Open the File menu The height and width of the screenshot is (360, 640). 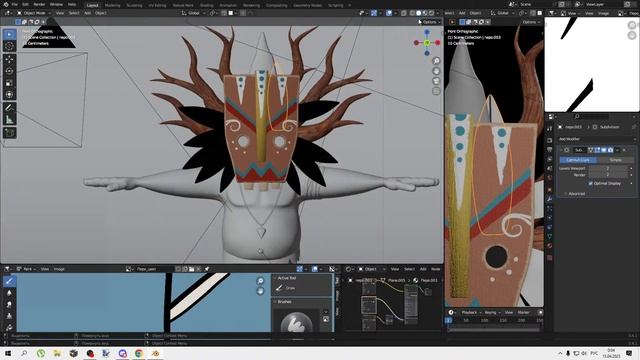pos(15,4)
